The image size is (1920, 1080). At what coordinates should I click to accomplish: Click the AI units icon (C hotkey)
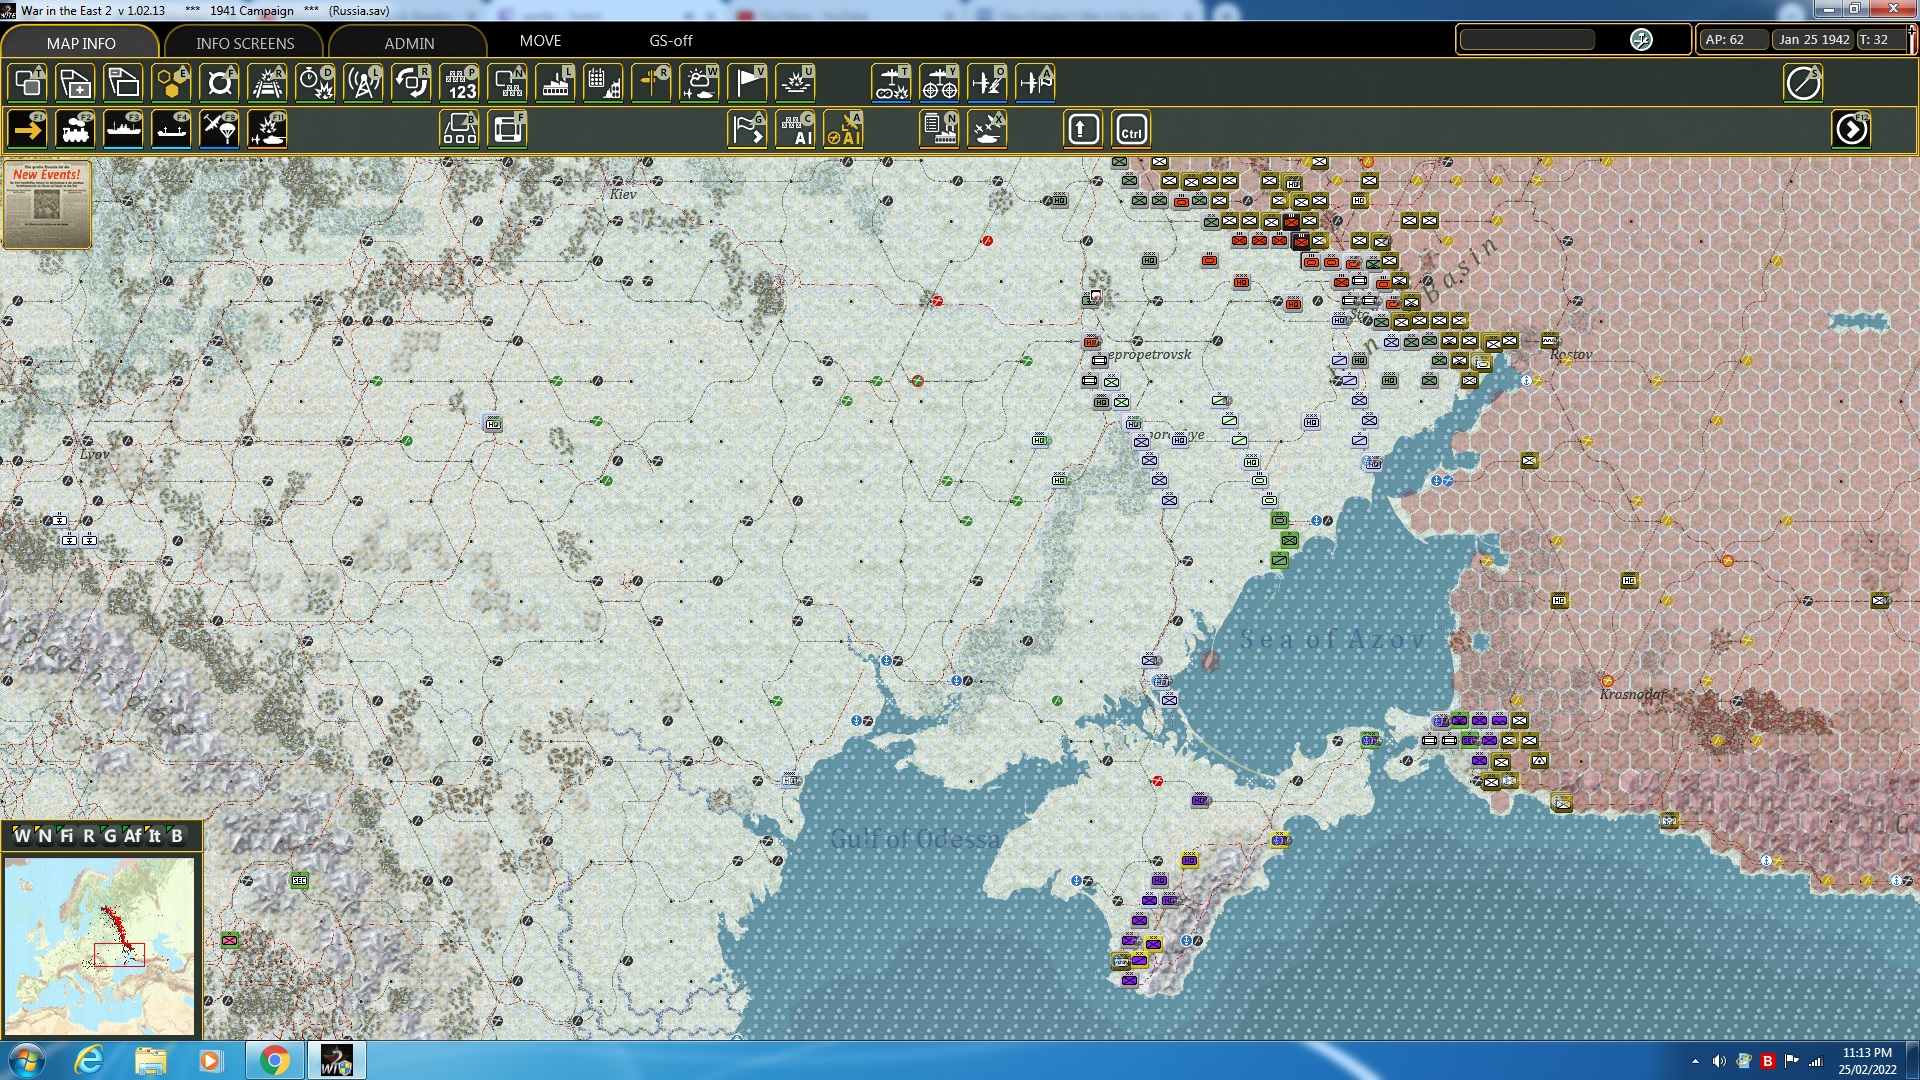point(796,130)
